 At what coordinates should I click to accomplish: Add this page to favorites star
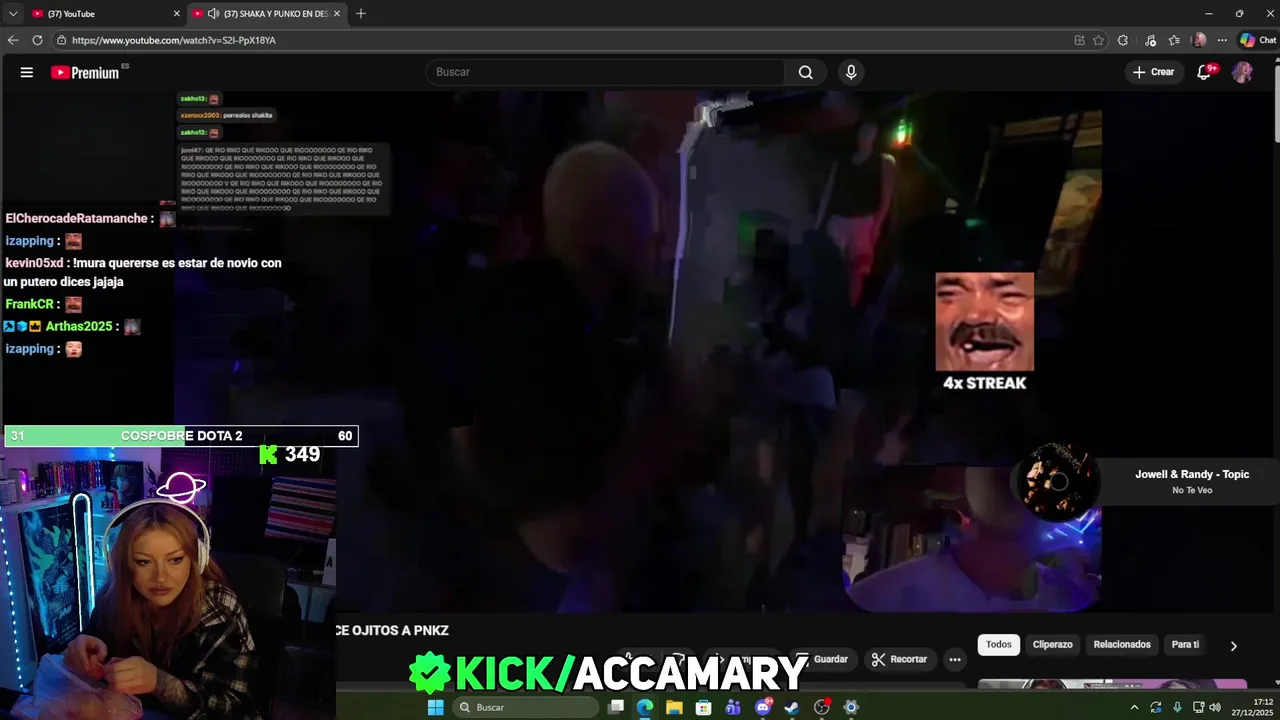[1098, 40]
